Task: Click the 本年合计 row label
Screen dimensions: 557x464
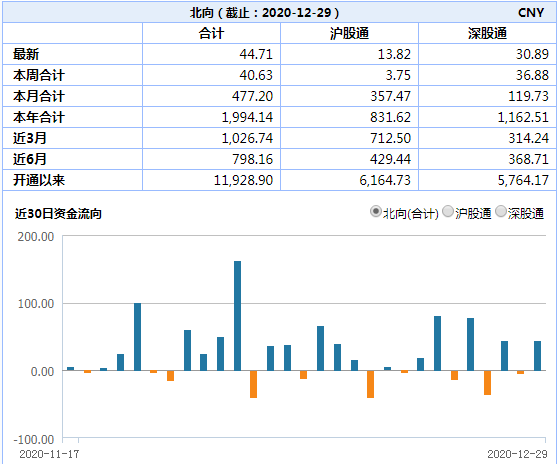Action: (39, 117)
